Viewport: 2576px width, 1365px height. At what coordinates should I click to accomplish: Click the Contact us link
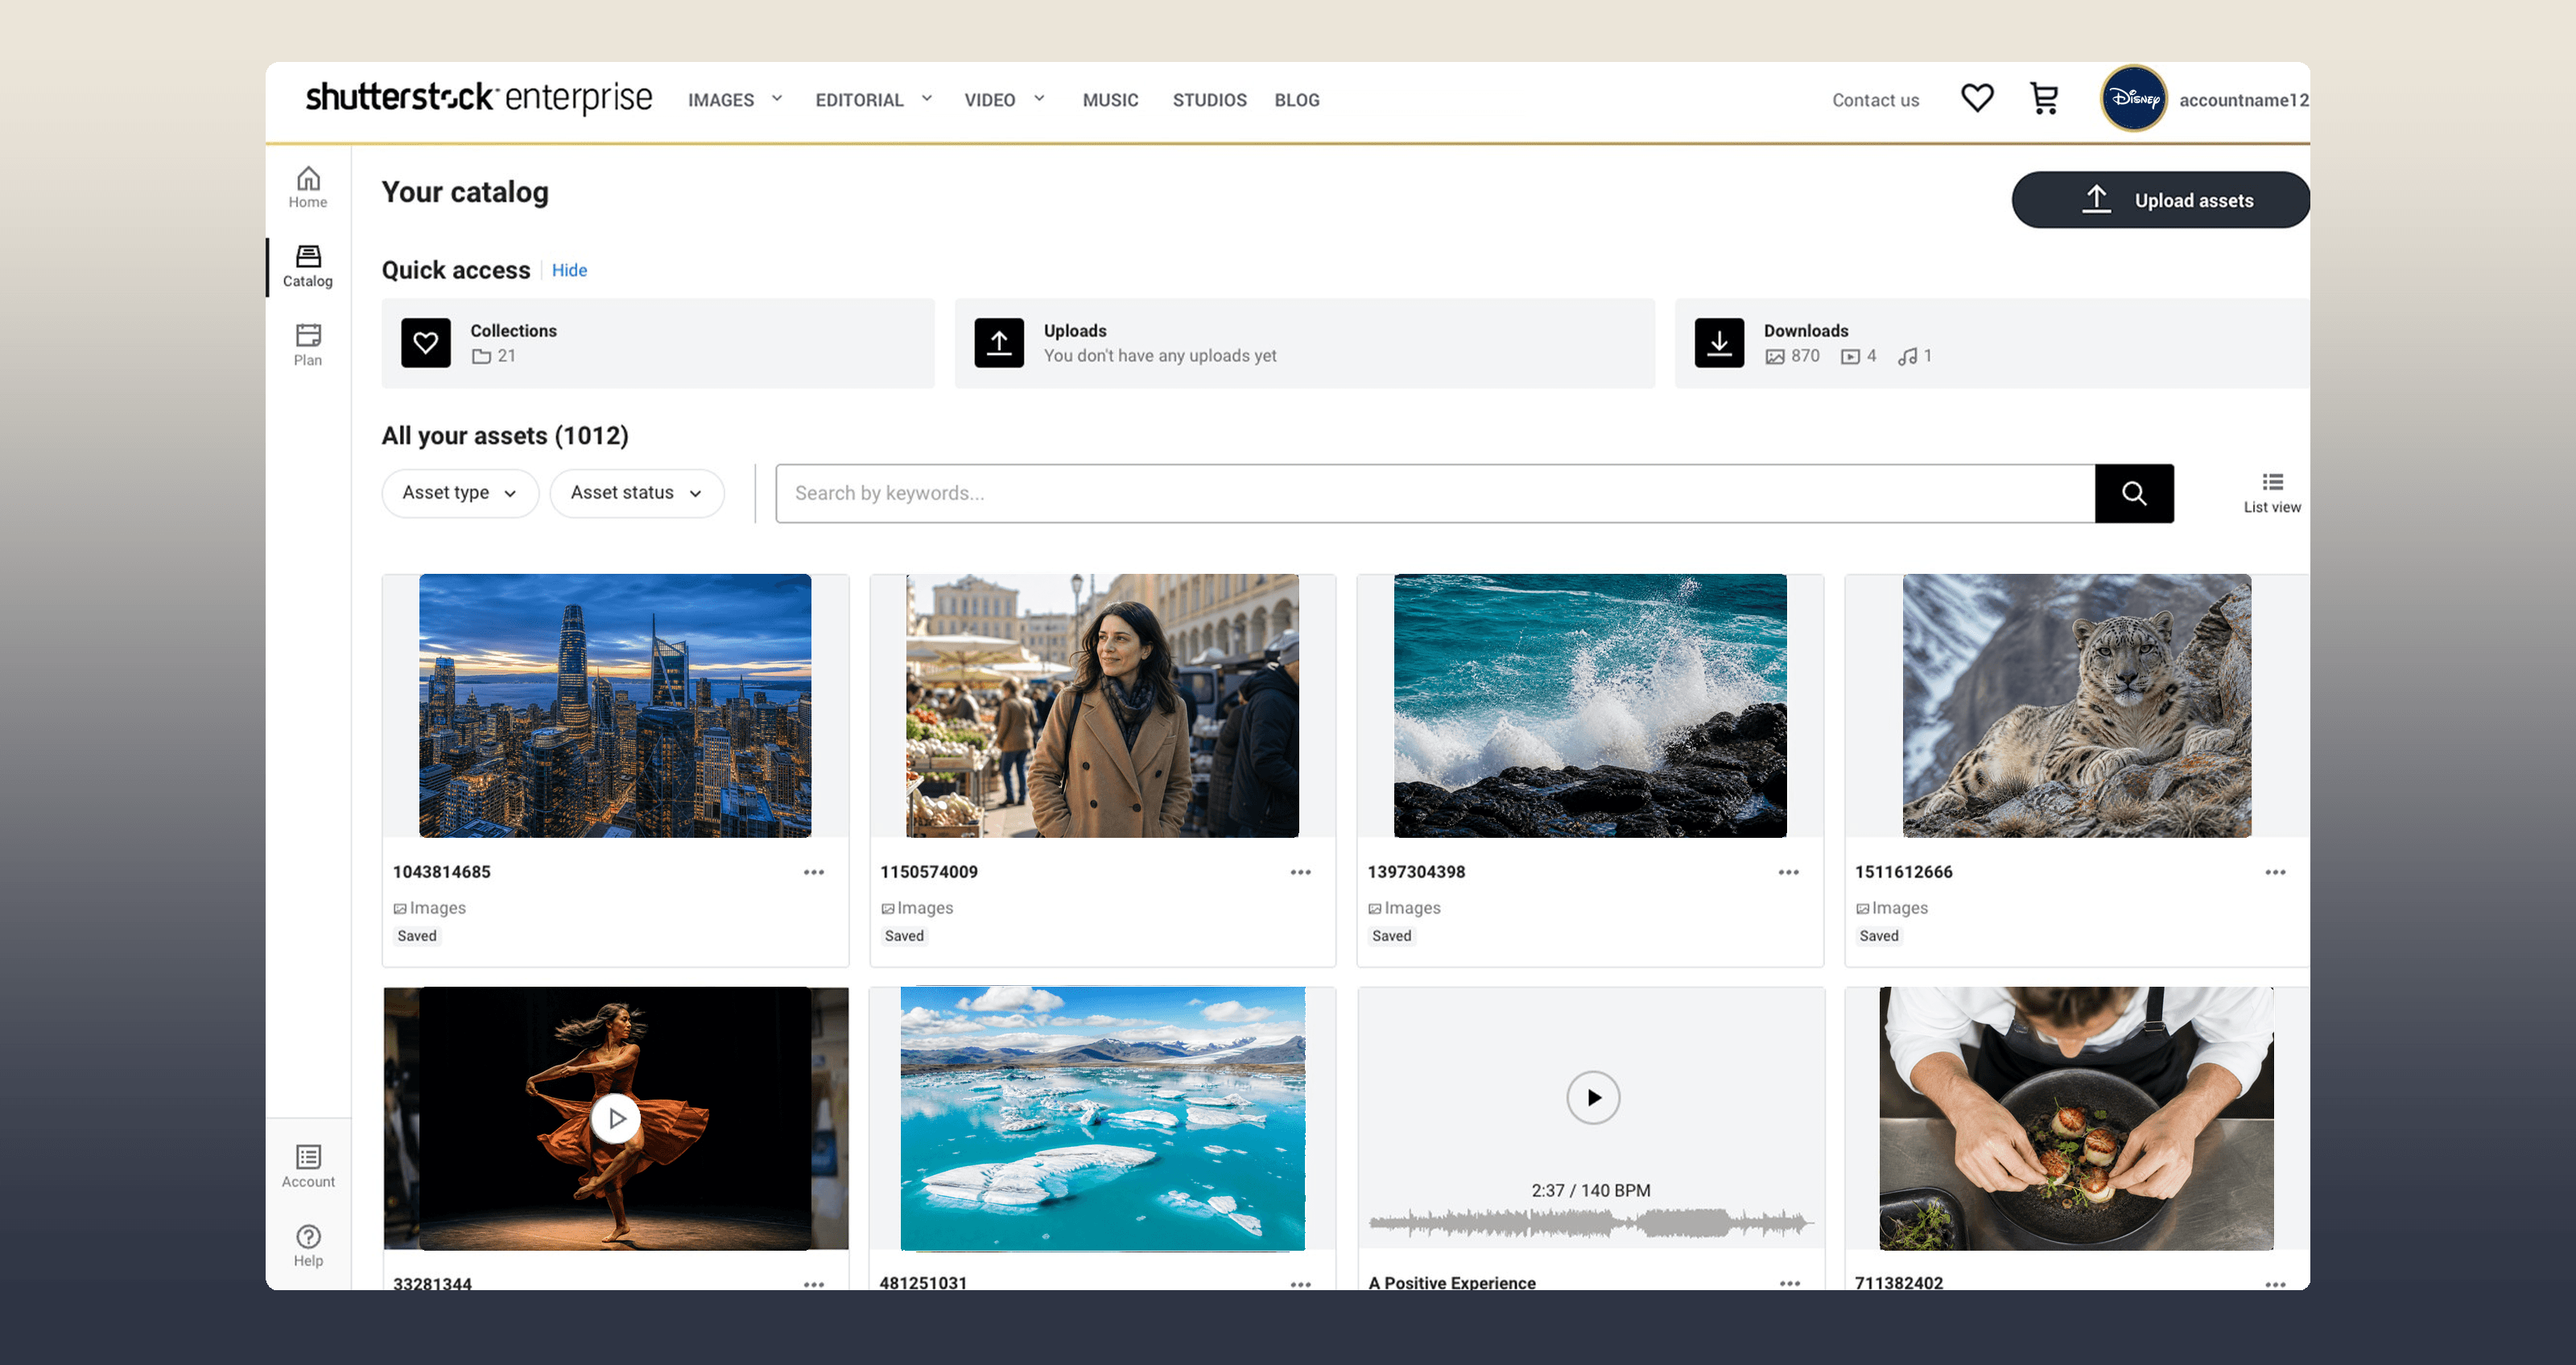pyautogui.click(x=1875, y=100)
